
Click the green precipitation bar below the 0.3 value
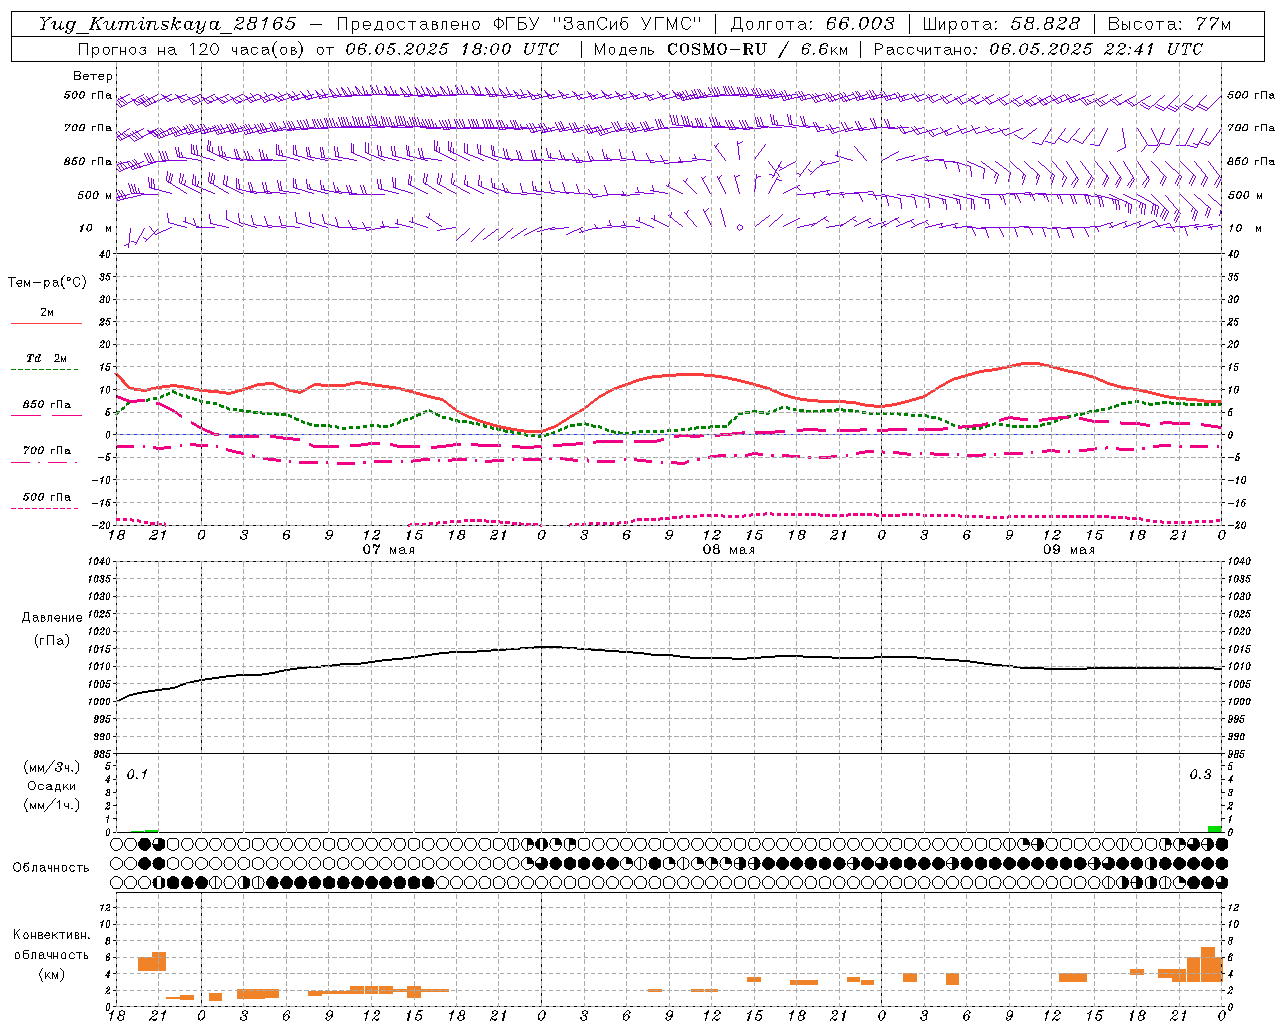click(1214, 829)
